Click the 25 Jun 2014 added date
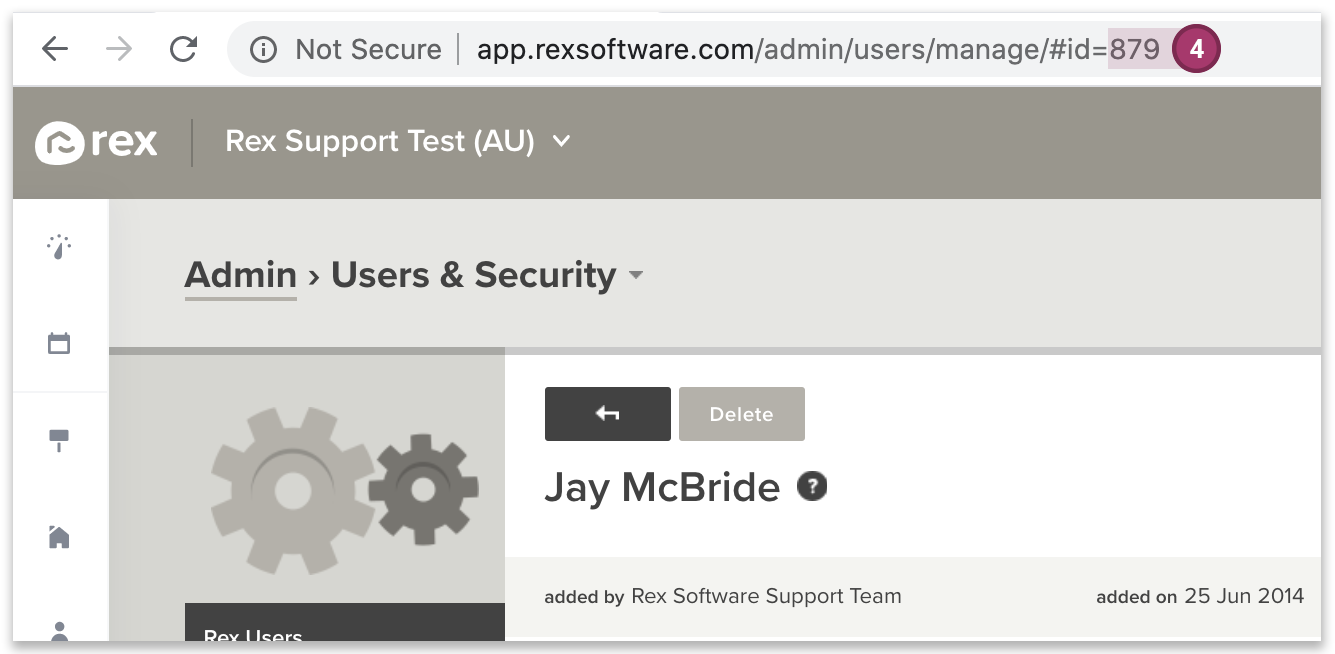This screenshot has height=654, width=1335. tap(1244, 596)
